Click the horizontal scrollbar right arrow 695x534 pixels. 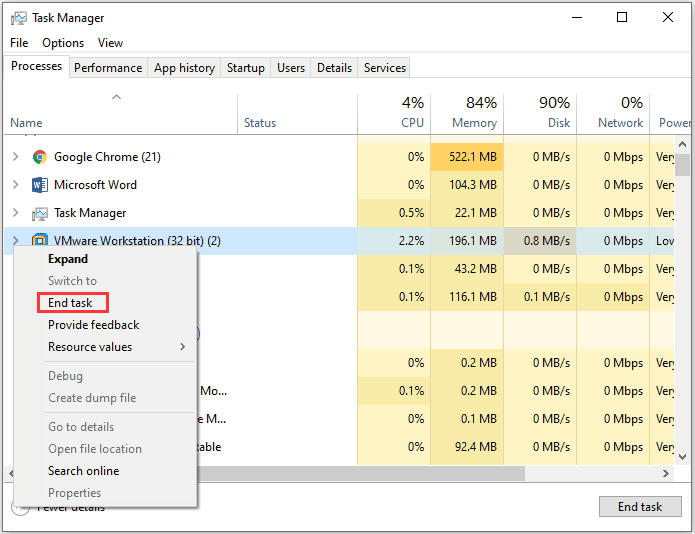pos(666,473)
